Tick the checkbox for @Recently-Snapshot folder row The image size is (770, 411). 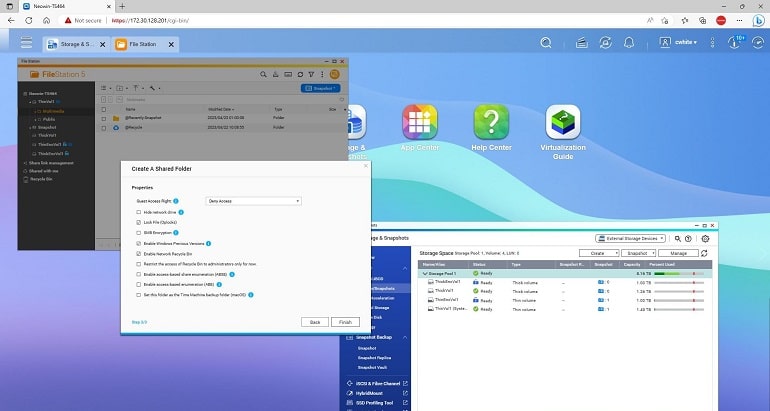(104, 118)
